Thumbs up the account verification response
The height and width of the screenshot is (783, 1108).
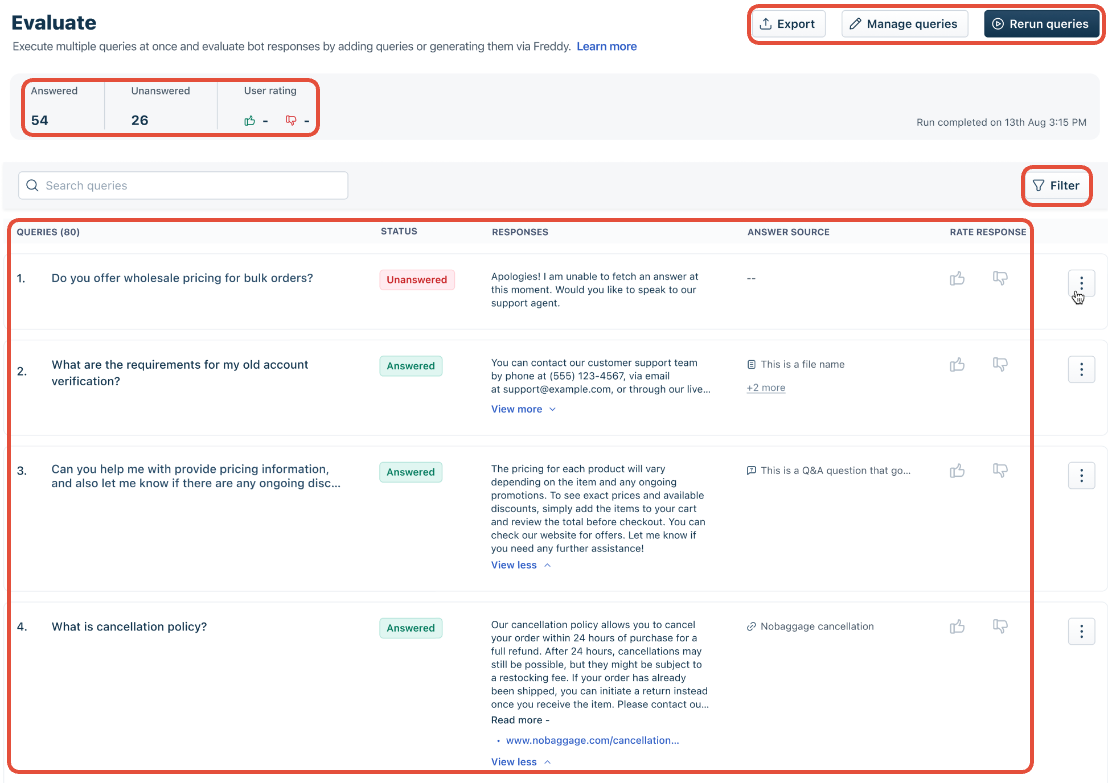point(957,365)
